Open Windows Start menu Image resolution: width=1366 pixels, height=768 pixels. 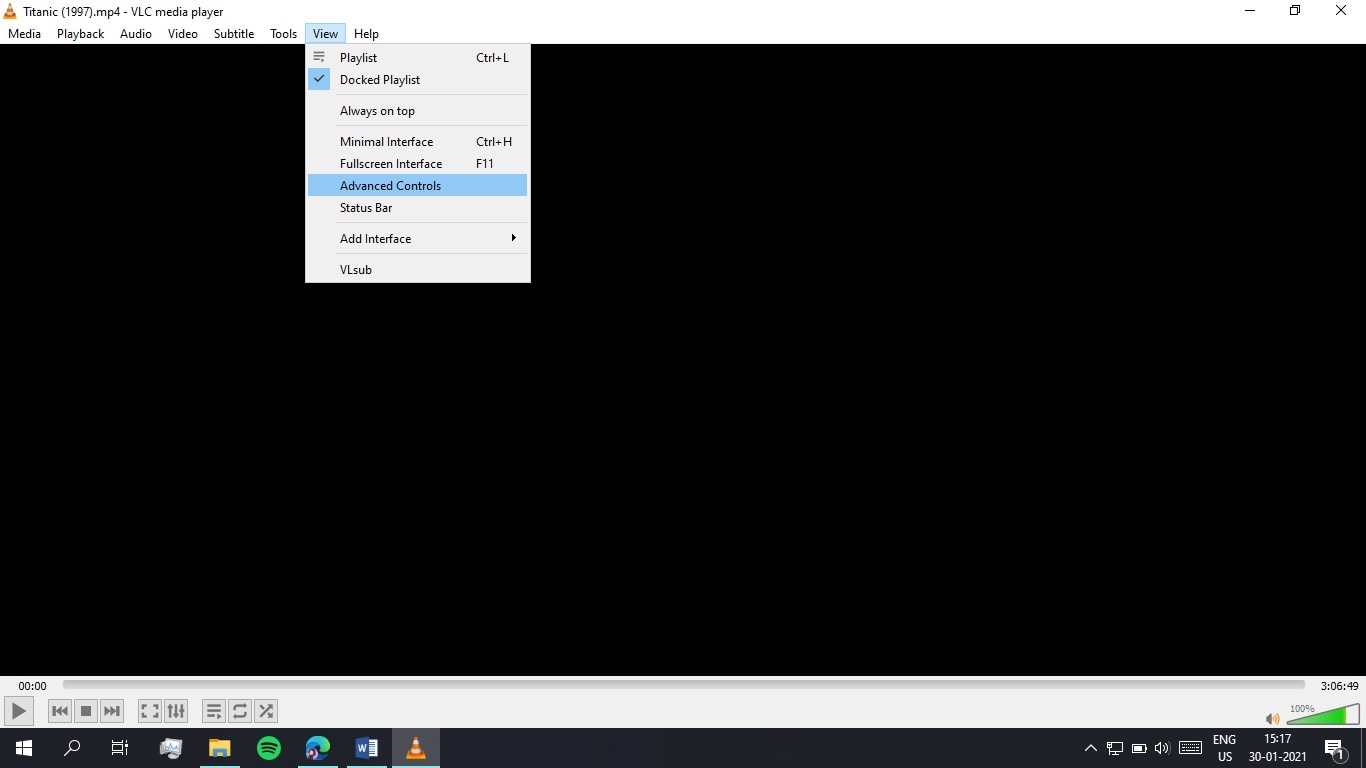[x=24, y=748]
